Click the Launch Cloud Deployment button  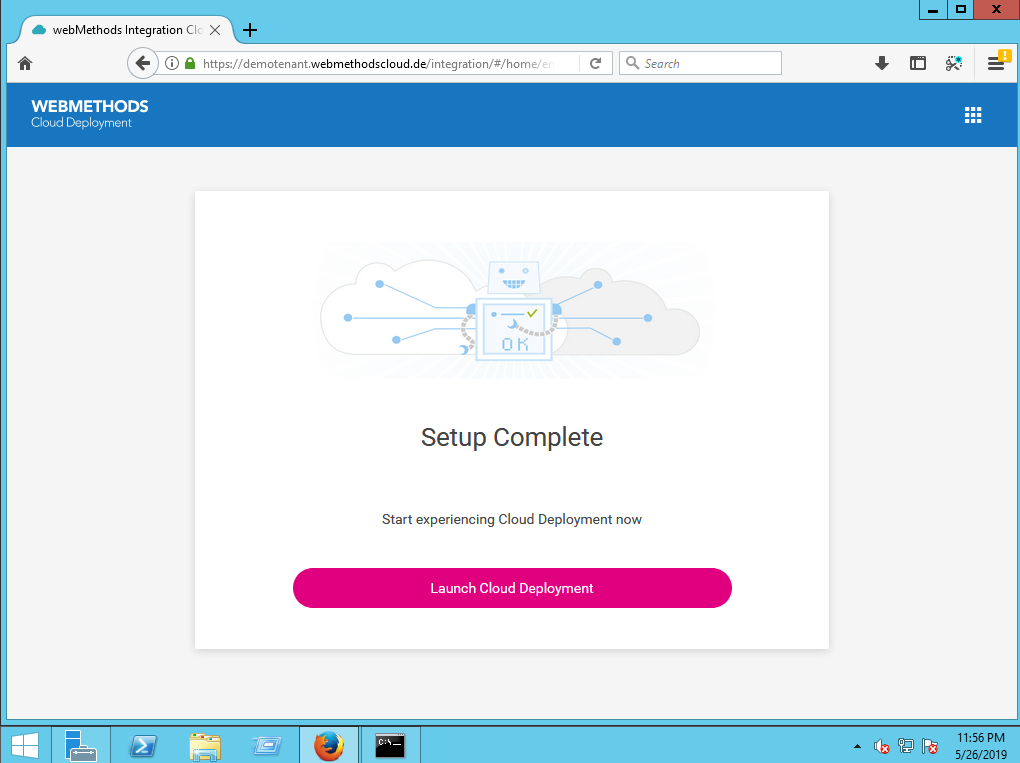coord(512,588)
